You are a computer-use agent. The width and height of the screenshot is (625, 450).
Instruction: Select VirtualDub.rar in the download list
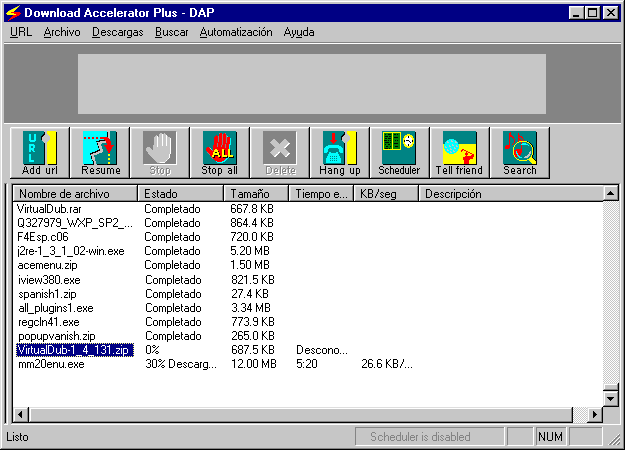pos(46,209)
